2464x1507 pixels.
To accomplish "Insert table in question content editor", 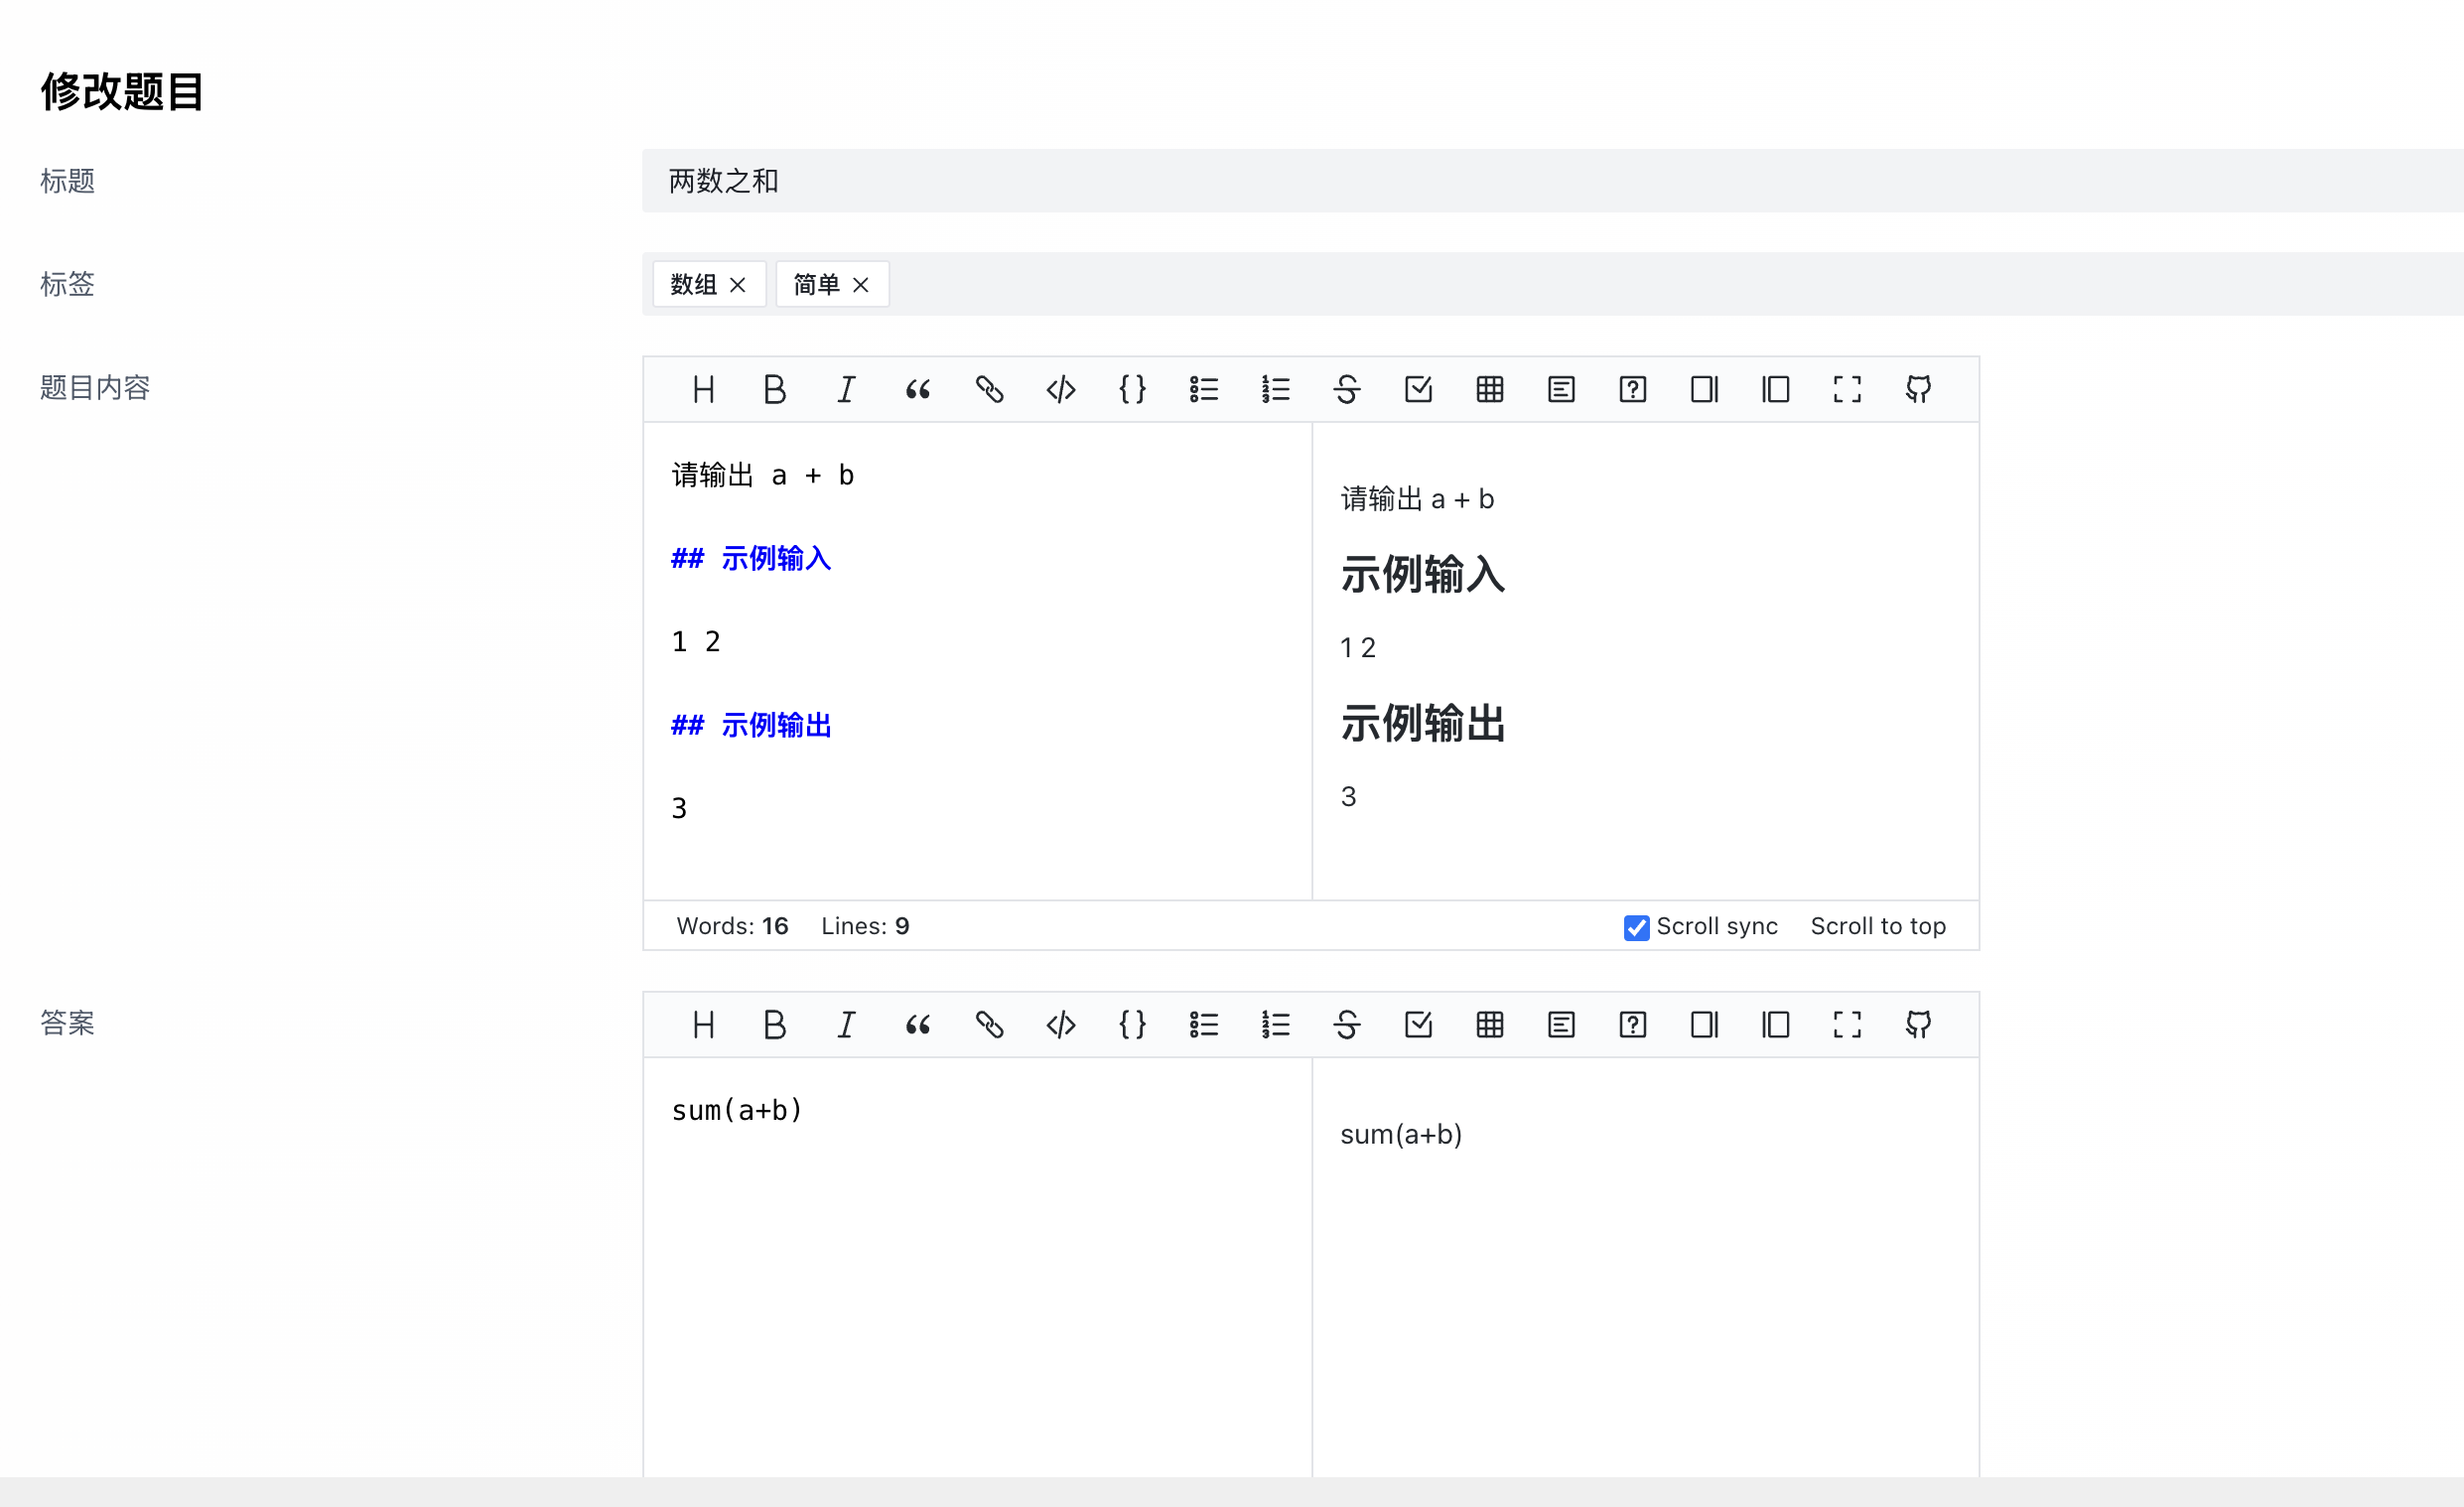I will click(1489, 389).
